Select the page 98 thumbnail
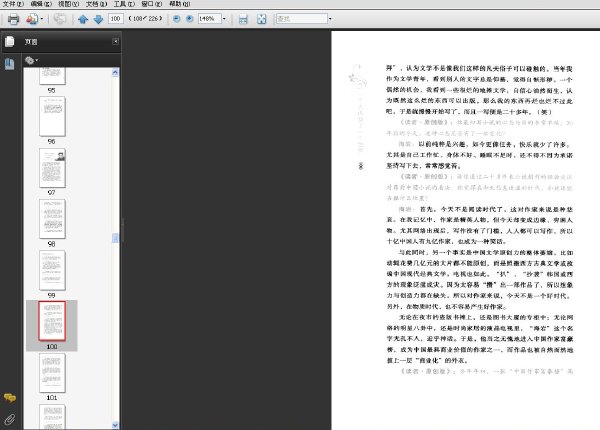The height and width of the screenshot is (430, 600). pyautogui.click(x=52, y=219)
